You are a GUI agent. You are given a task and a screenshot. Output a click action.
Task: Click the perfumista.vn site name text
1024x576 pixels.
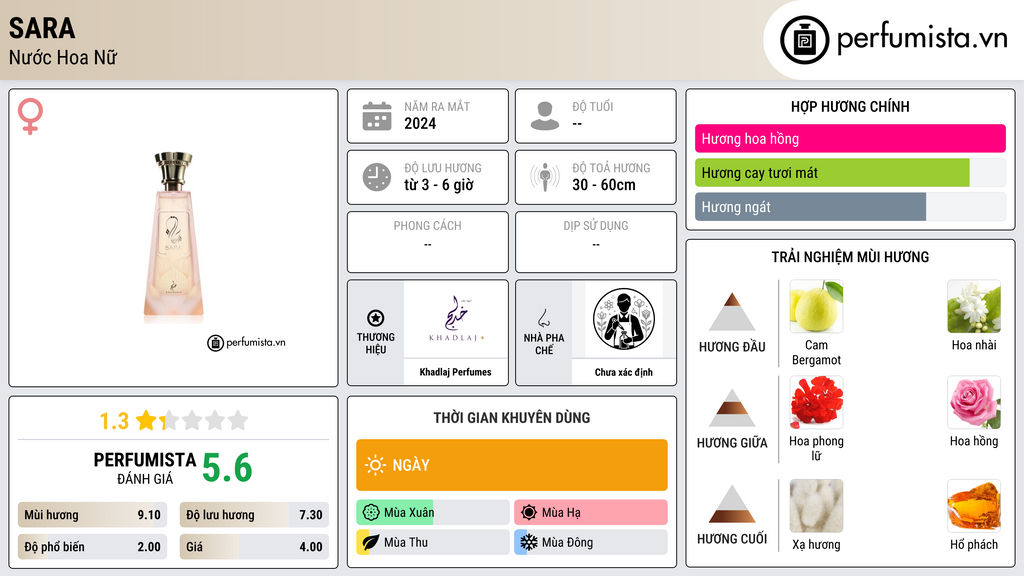922,38
